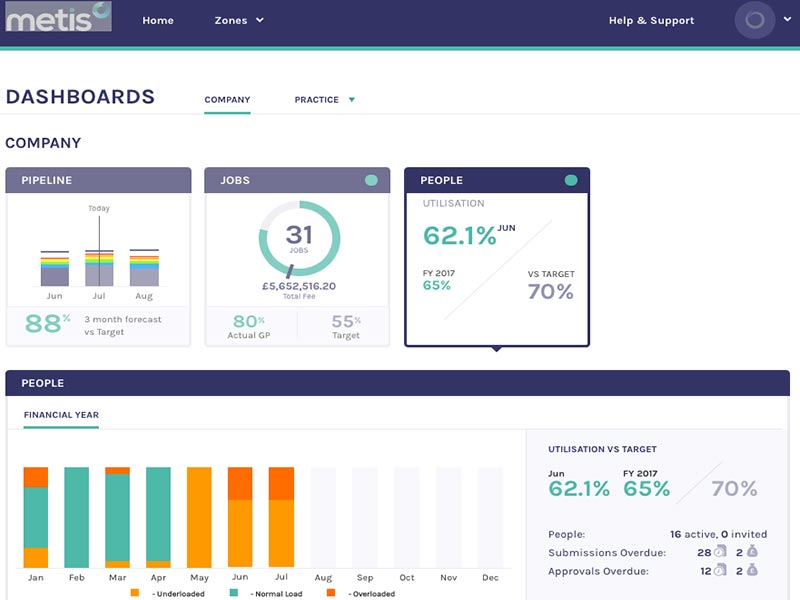Click the 31 Jobs donut chart
The image size is (800, 600).
click(x=297, y=240)
